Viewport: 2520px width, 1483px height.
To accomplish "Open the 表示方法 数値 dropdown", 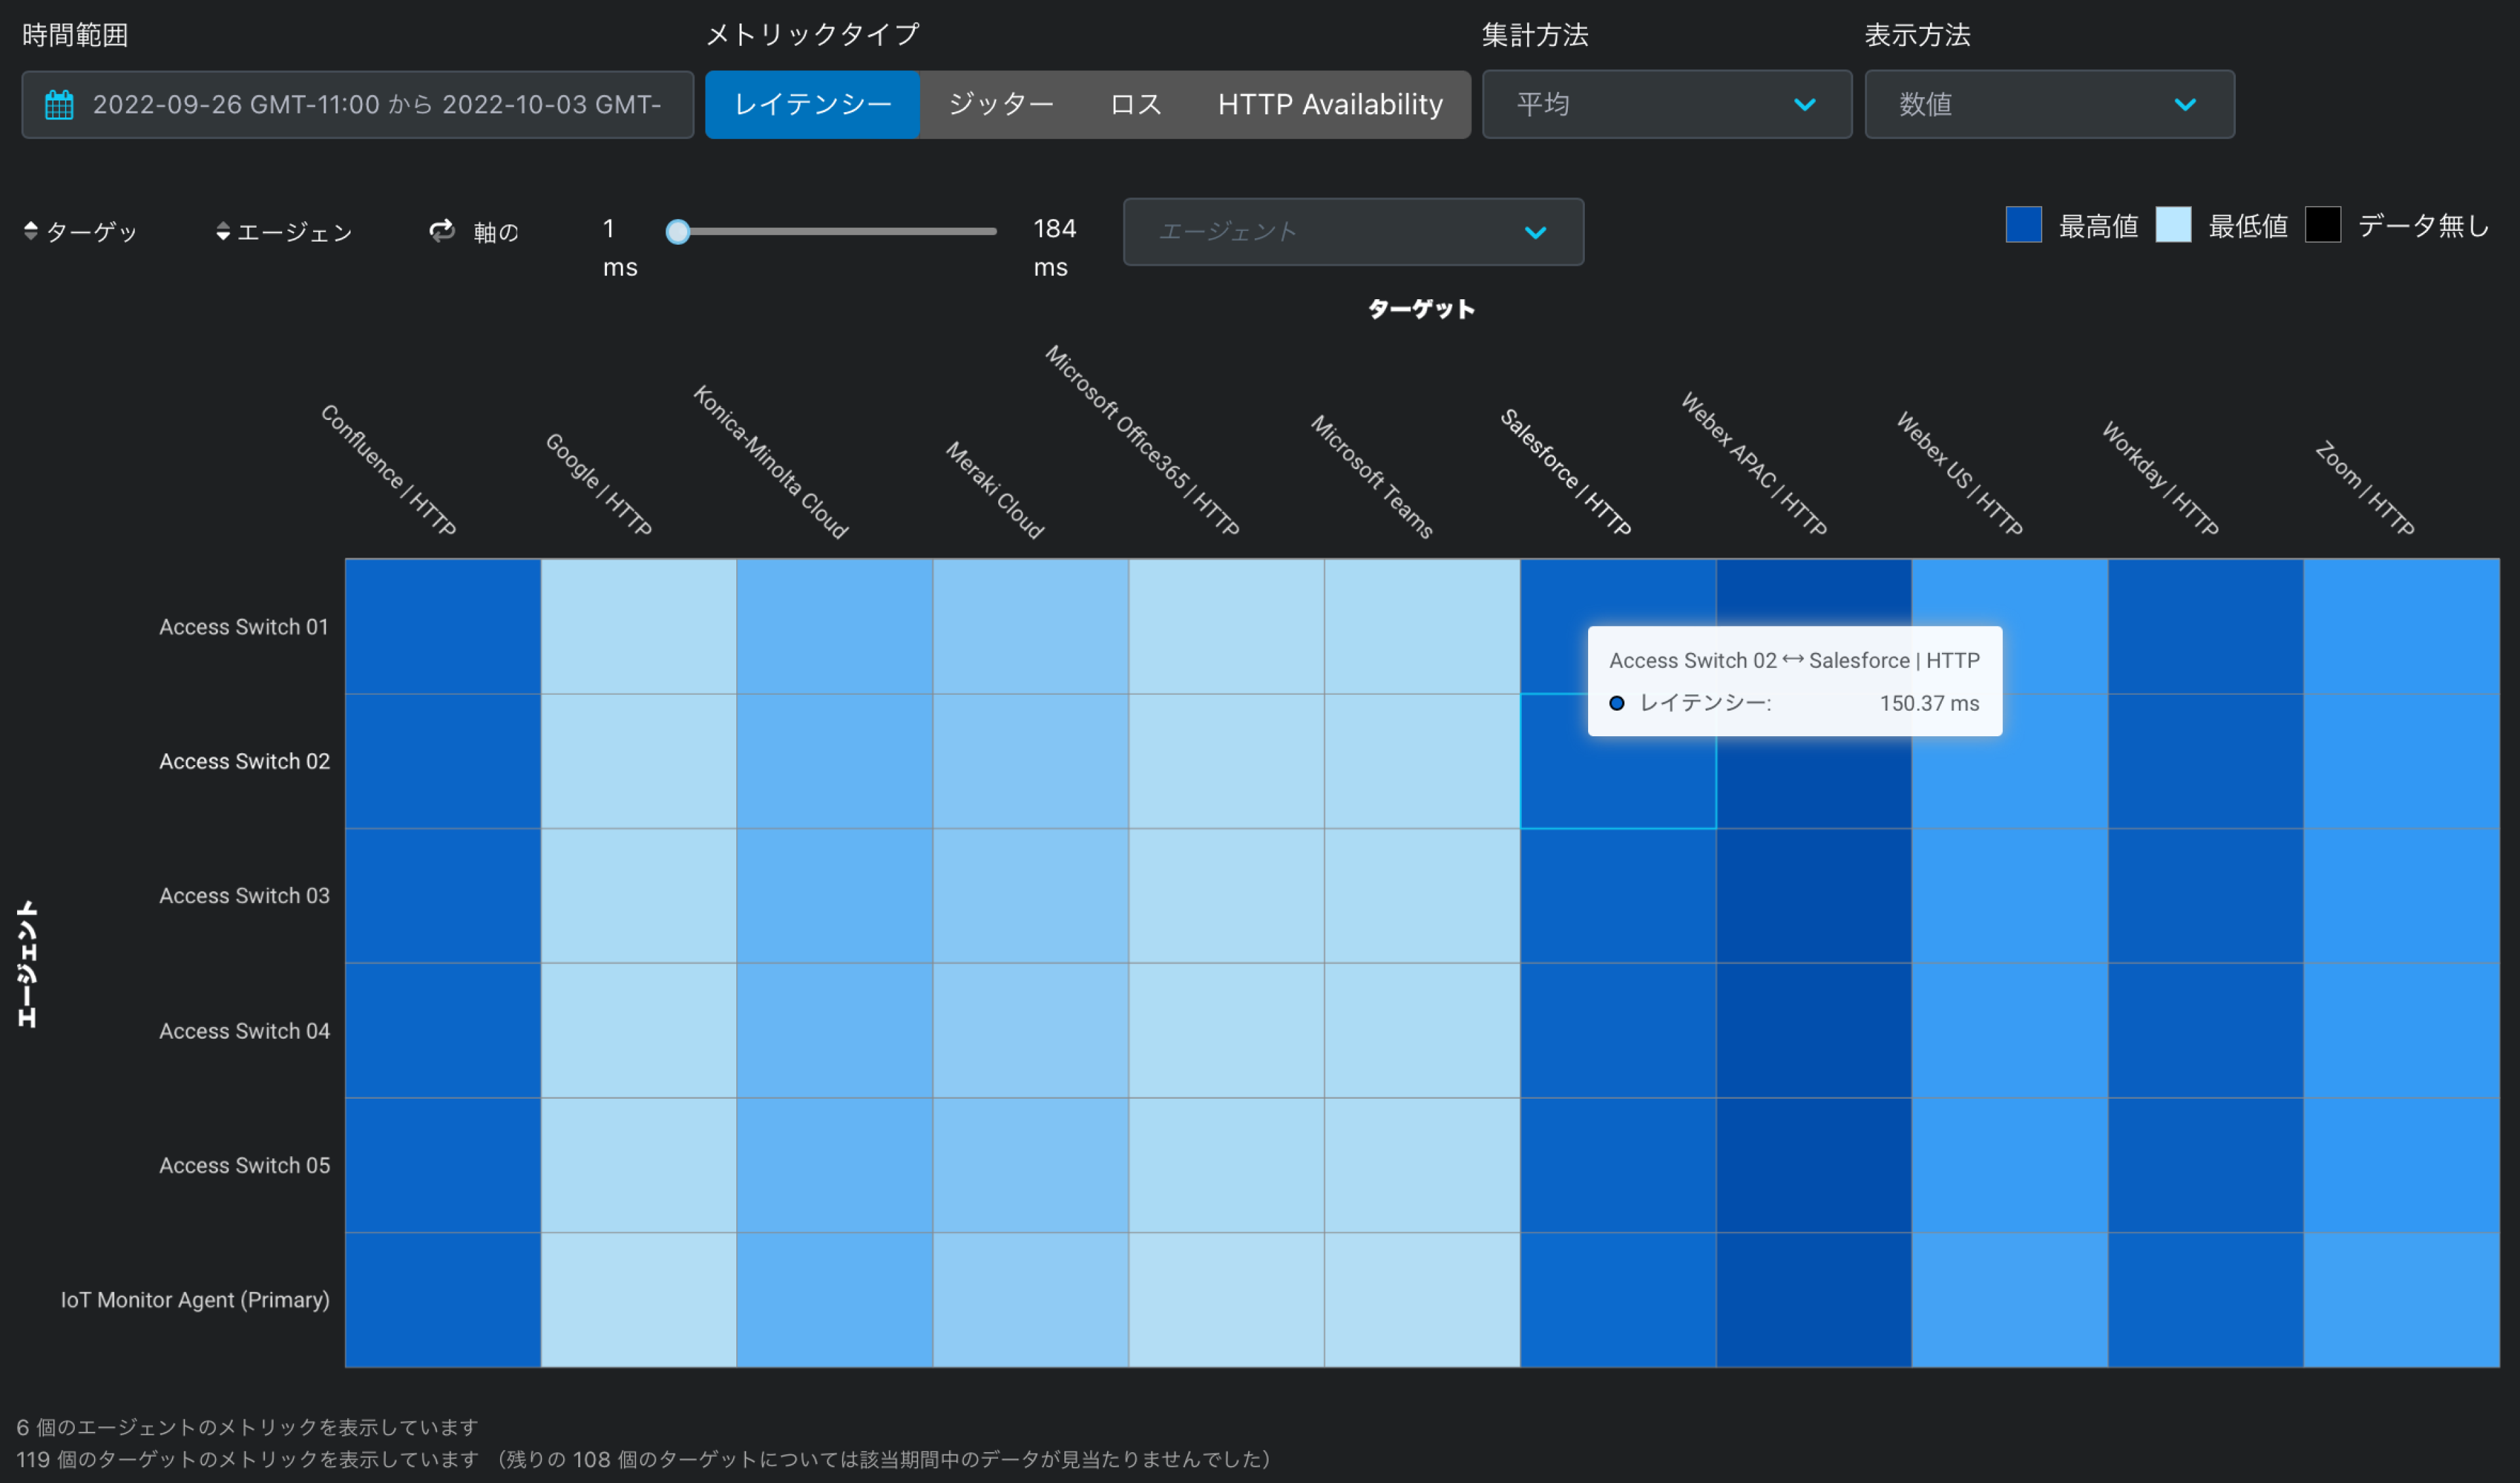I will (x=2049, y=104).
